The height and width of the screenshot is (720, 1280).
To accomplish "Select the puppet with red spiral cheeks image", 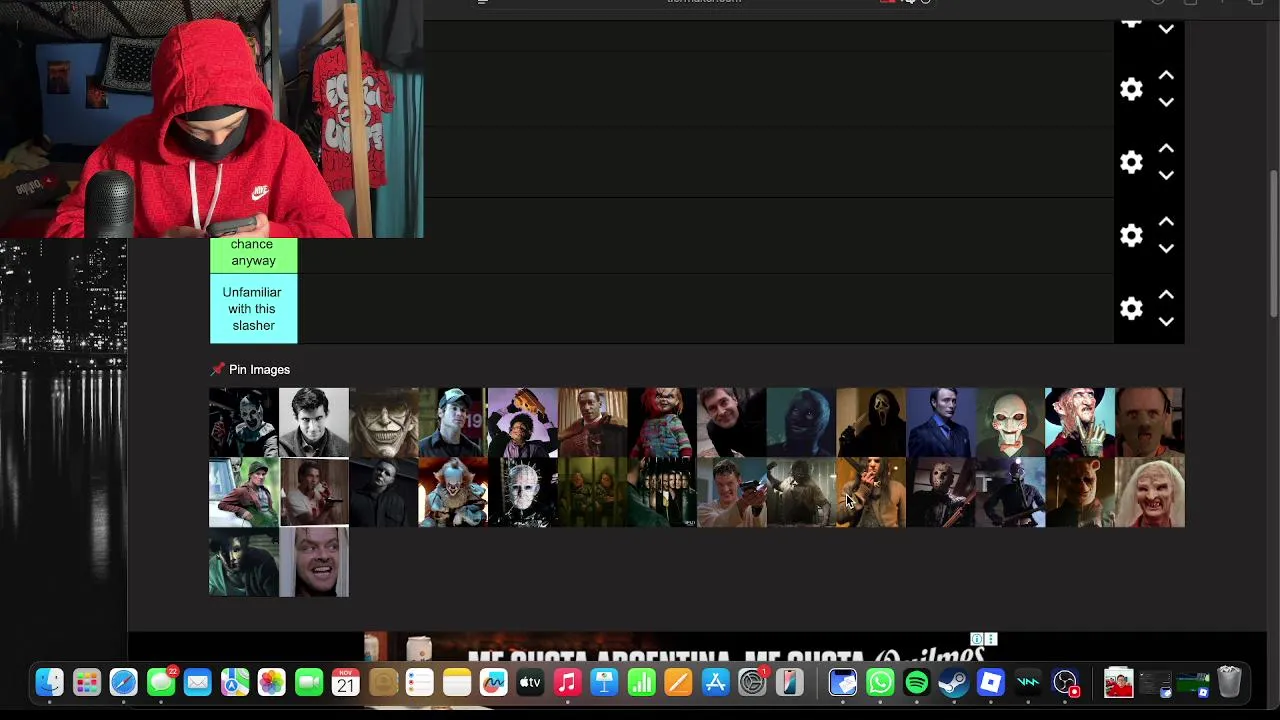I will [x=1009, y=423].
